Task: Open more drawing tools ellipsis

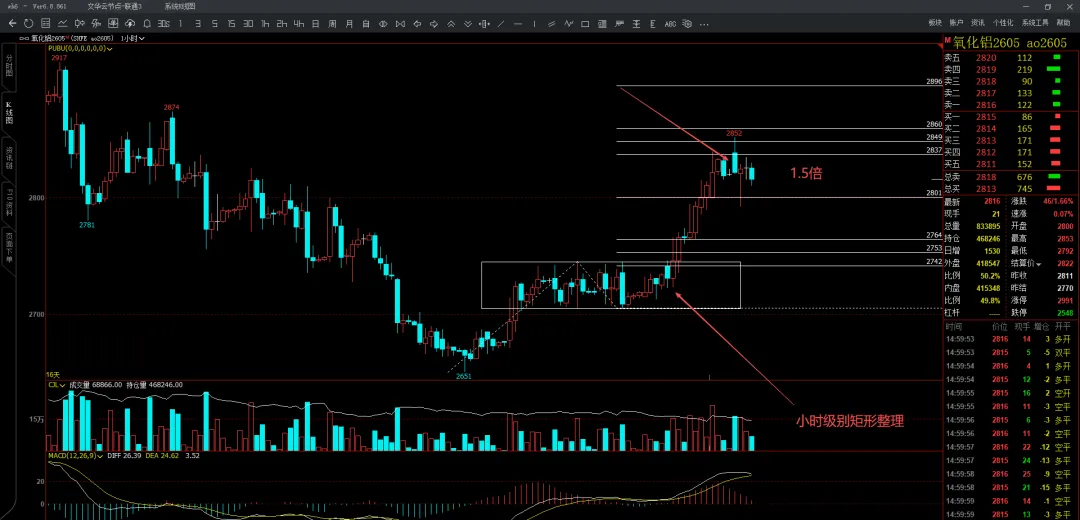Action: click(704, 24)
